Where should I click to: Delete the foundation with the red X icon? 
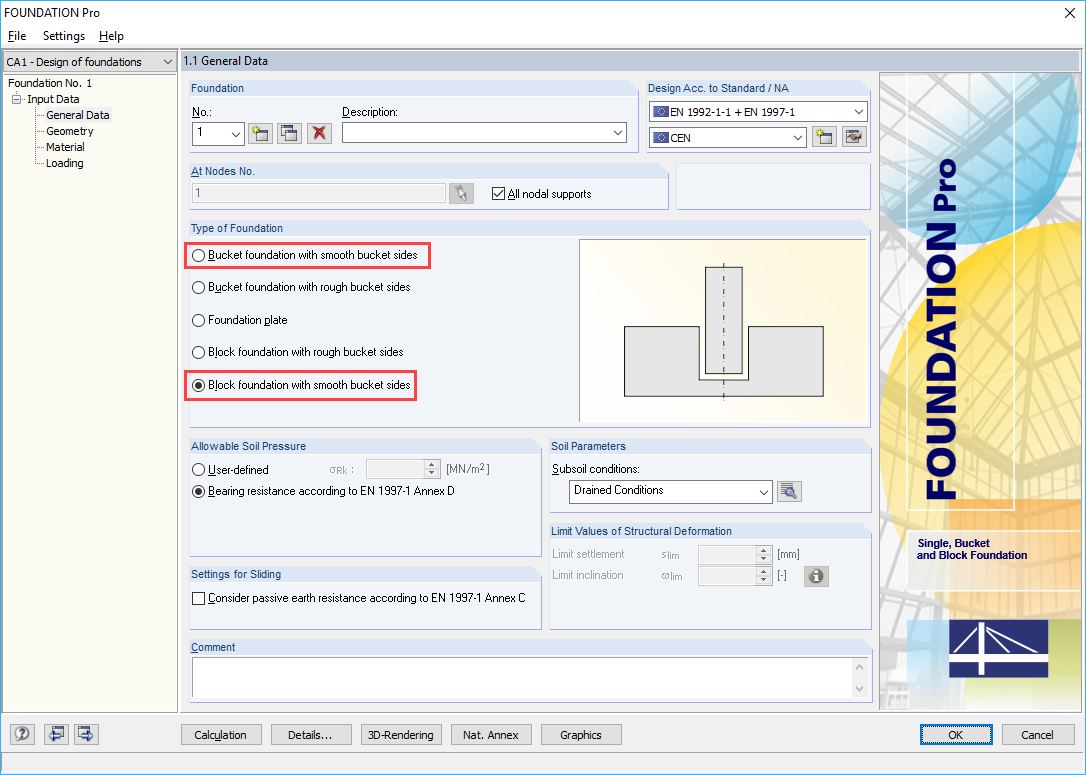(319, 133)
